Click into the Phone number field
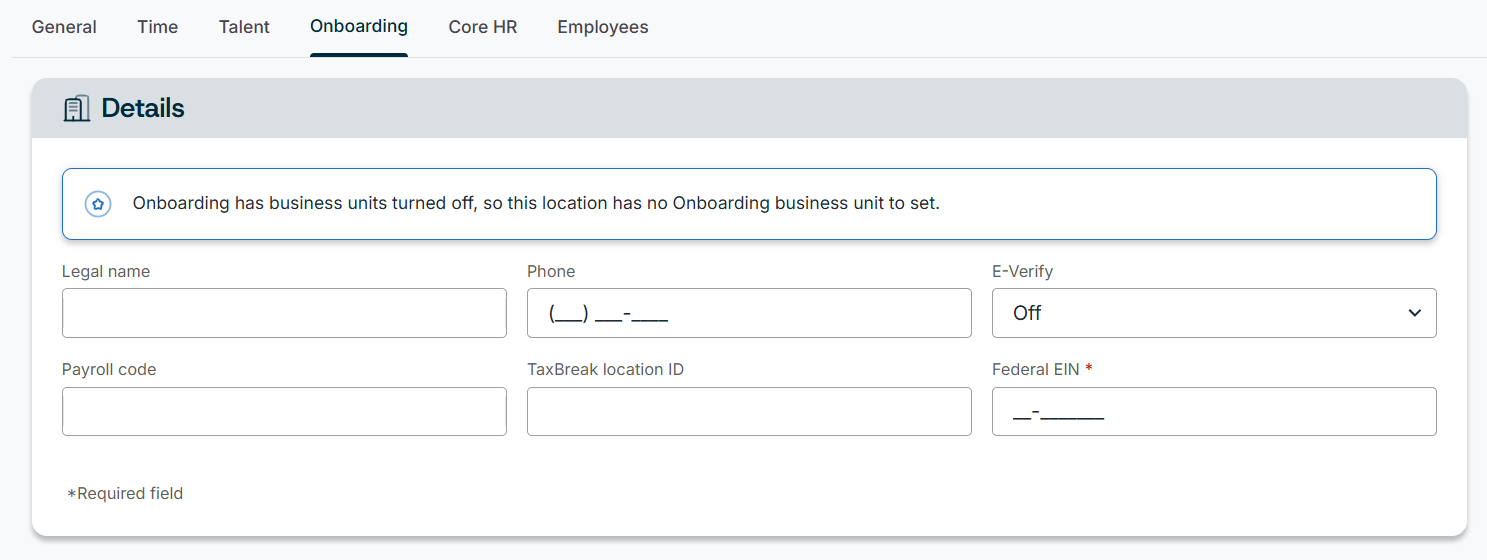Screen dimensions: 1487x560 tap(749, 313)
